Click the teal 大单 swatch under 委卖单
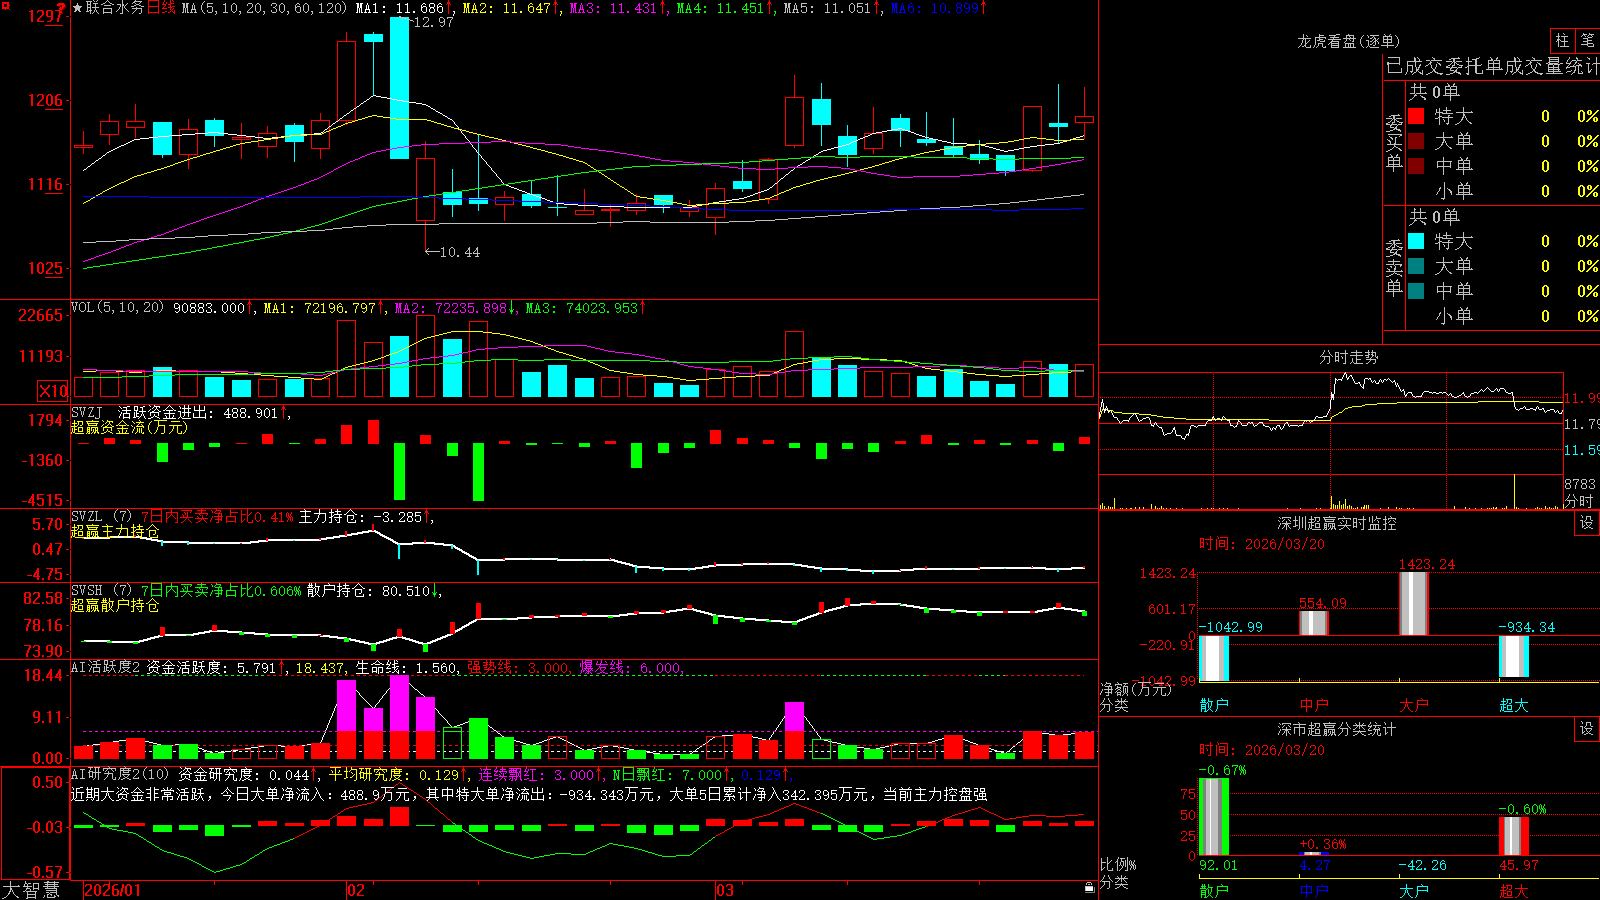 tap(1416, 266)
